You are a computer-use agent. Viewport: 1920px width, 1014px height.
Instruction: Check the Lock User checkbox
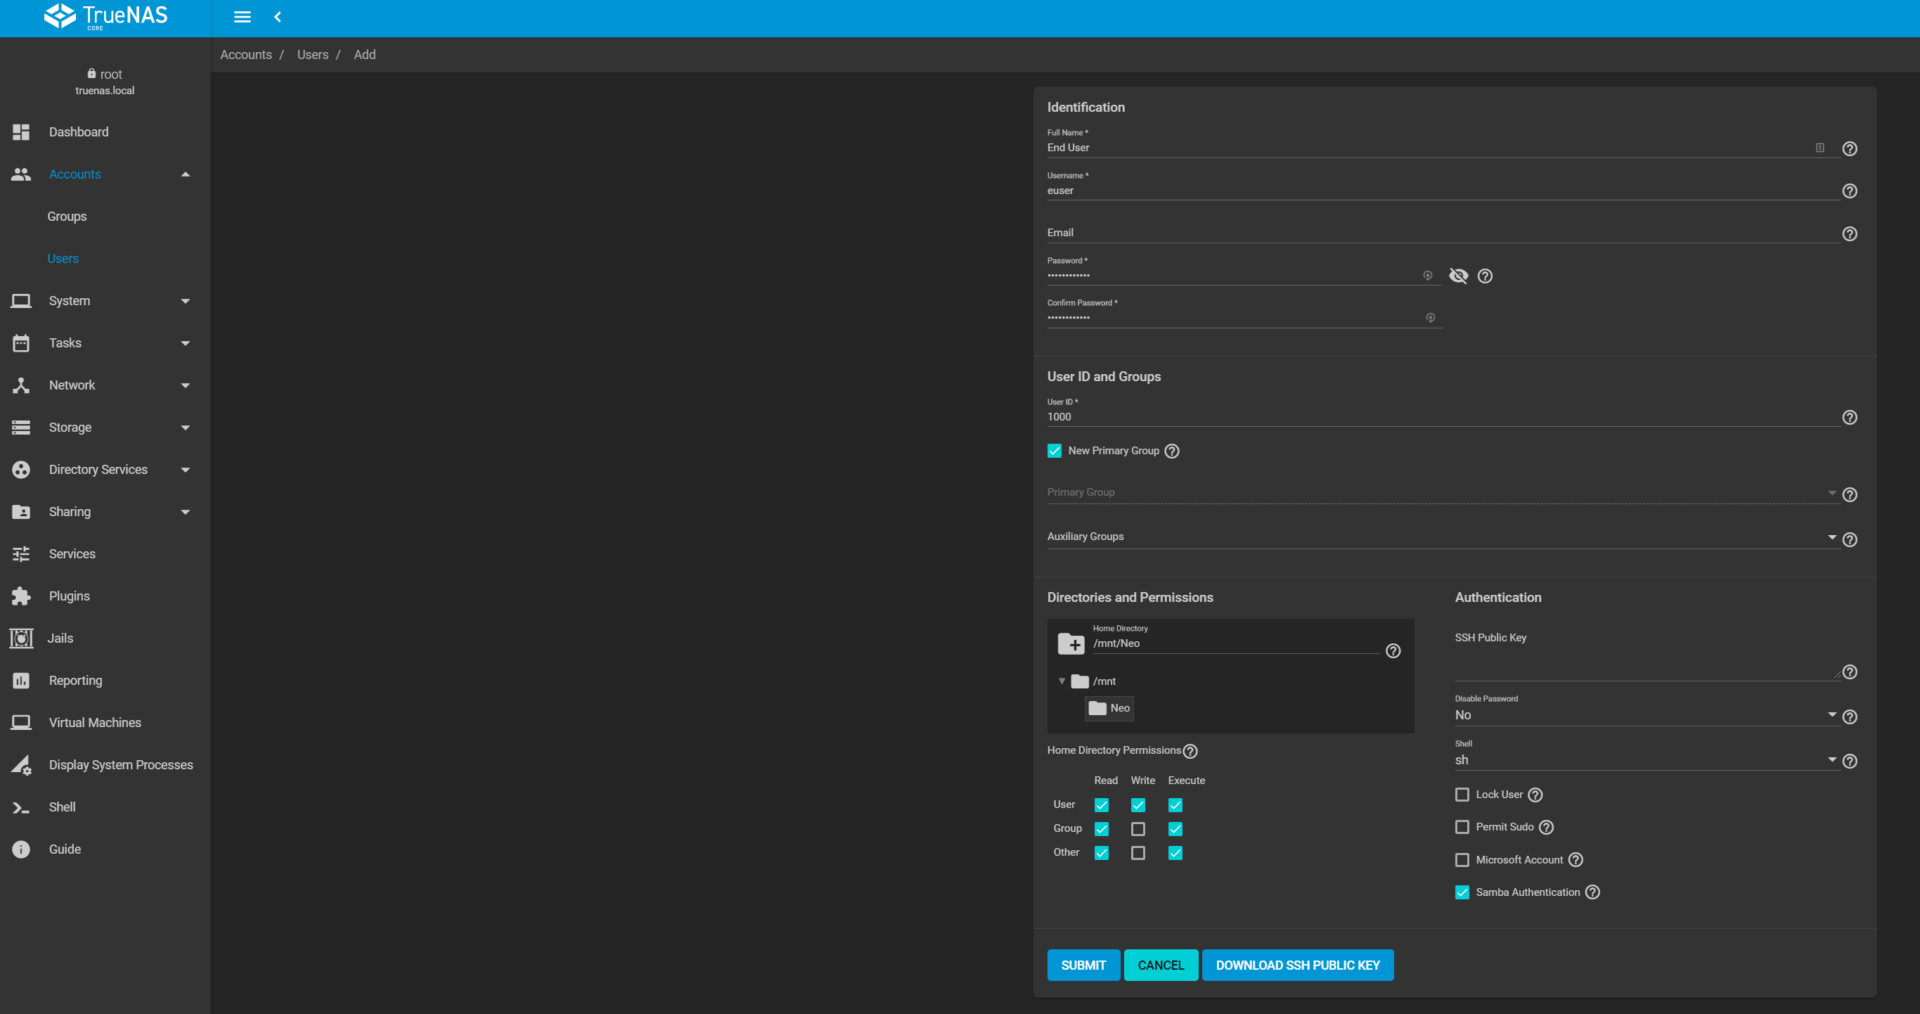1462,795
